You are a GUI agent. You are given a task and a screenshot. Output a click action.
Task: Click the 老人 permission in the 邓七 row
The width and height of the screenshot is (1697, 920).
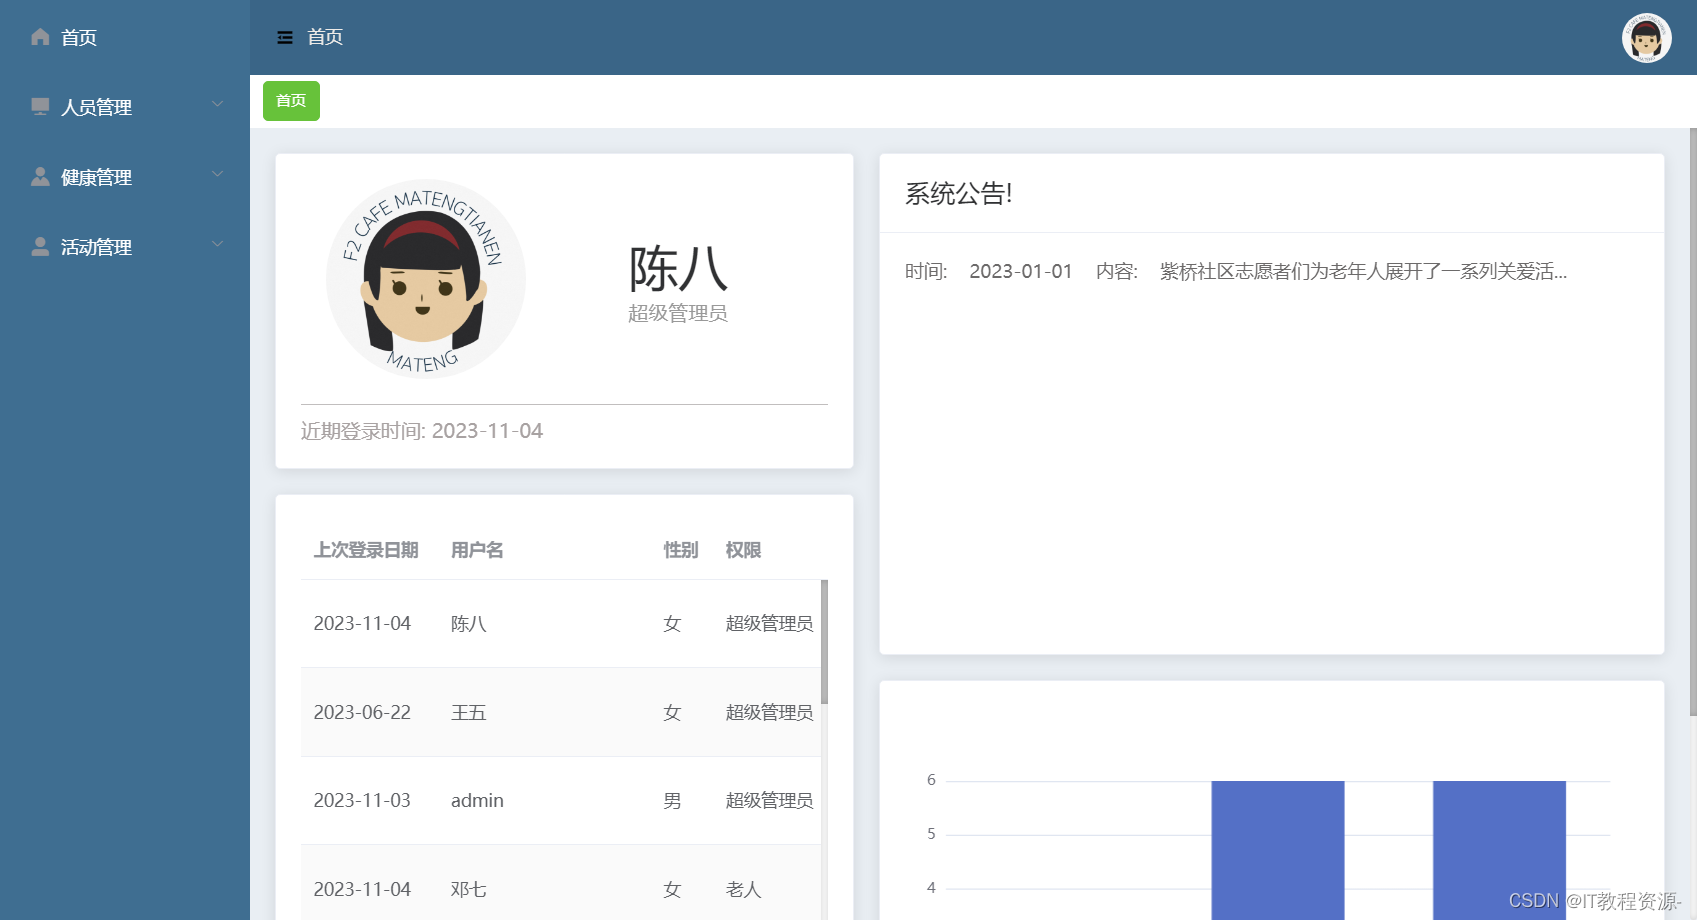click(x=744, y=890)
